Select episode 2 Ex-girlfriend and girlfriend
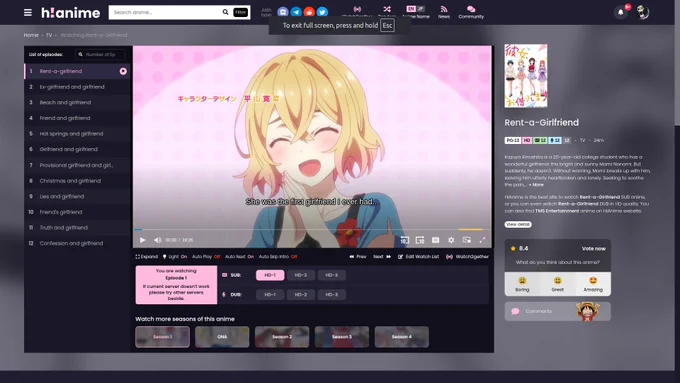Screen dimensions: 680x383 click(x=77, y=87)
